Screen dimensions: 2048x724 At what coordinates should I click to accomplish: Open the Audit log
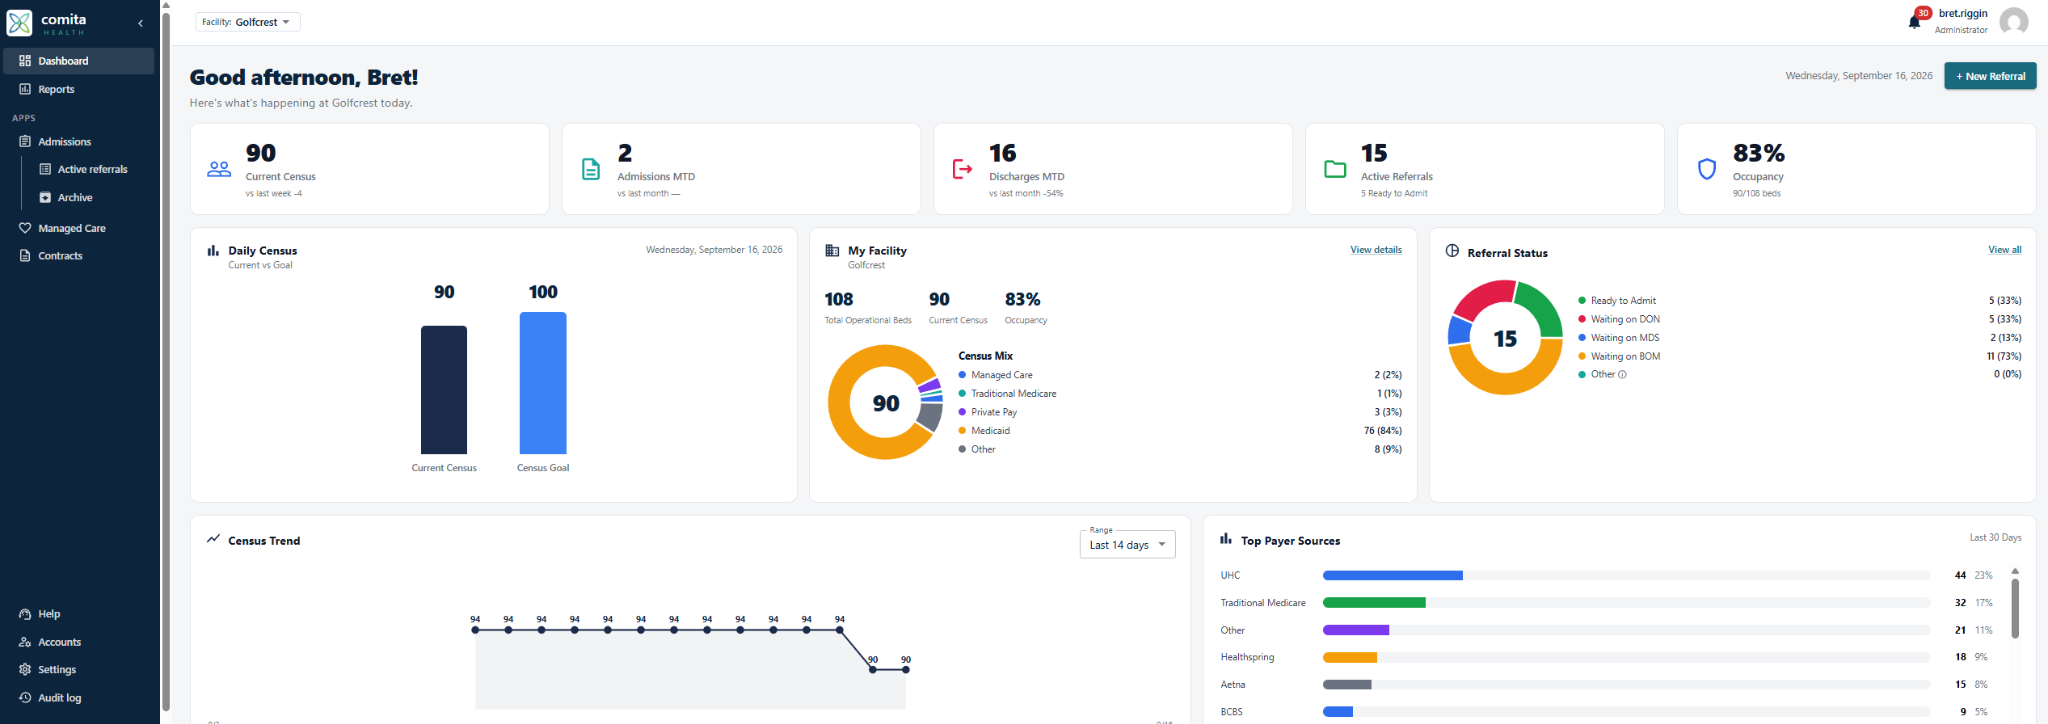(79, 698)
